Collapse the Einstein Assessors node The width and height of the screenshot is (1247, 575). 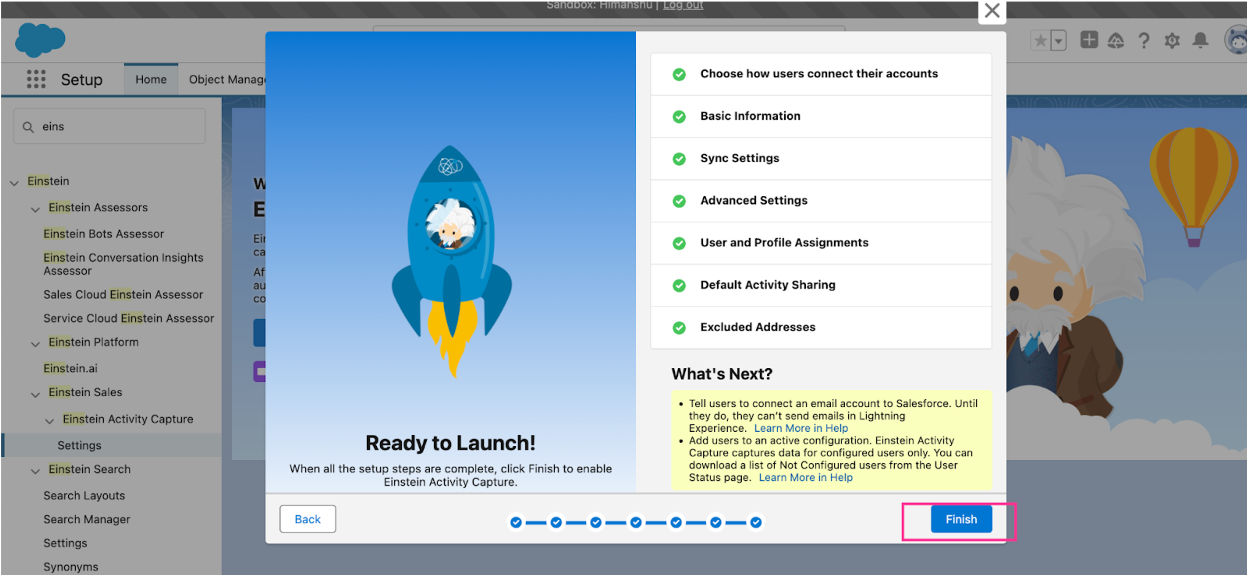[x=36, y=208]
